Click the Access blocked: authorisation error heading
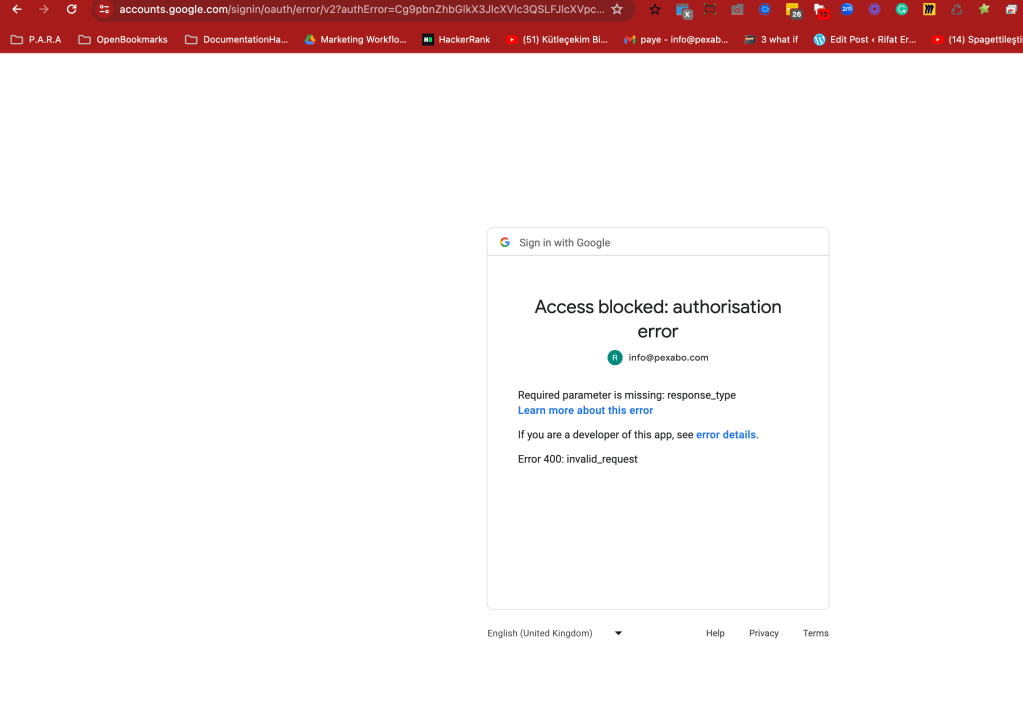The image size is (1023, 703). coord(658,319)
